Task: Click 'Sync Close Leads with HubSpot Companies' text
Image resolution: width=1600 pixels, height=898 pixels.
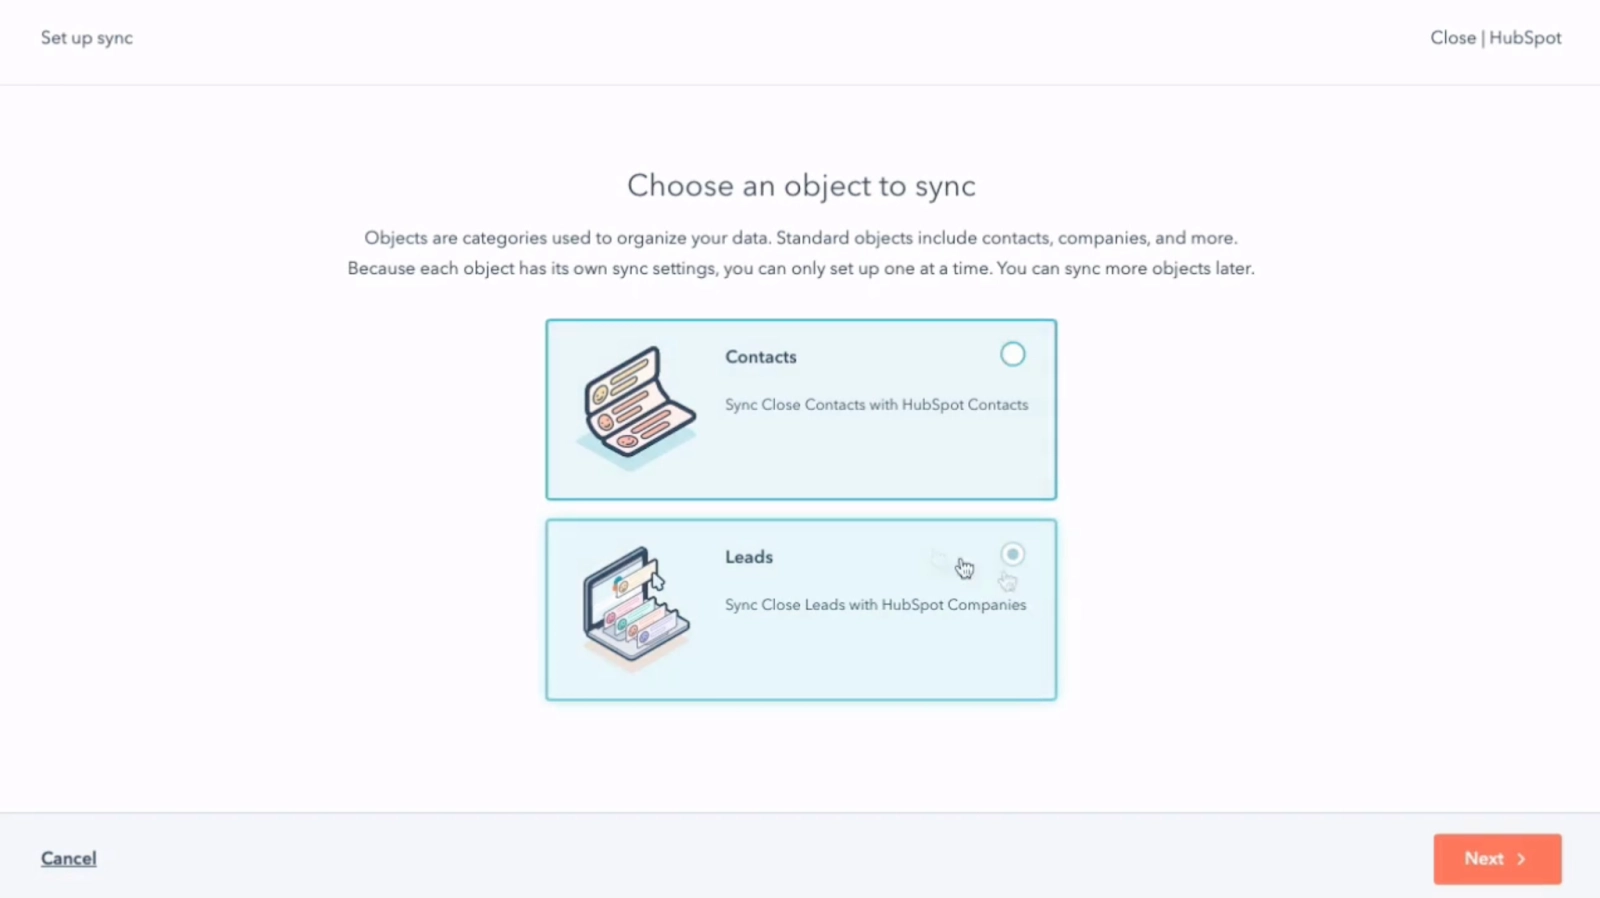Action: [x=875, y=605]
